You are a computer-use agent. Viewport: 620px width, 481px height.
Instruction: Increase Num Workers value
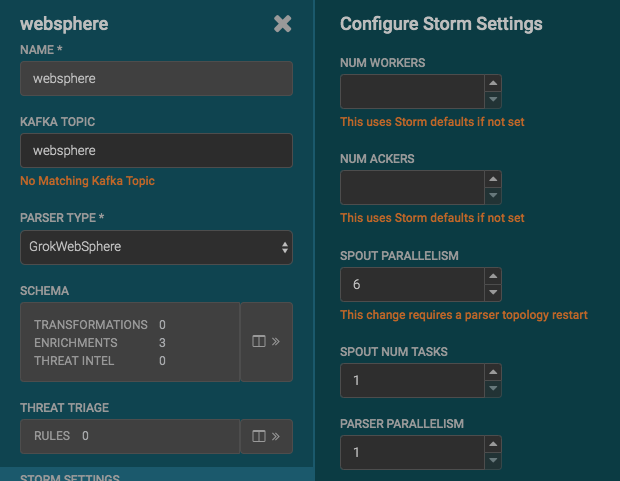point(493,83)
